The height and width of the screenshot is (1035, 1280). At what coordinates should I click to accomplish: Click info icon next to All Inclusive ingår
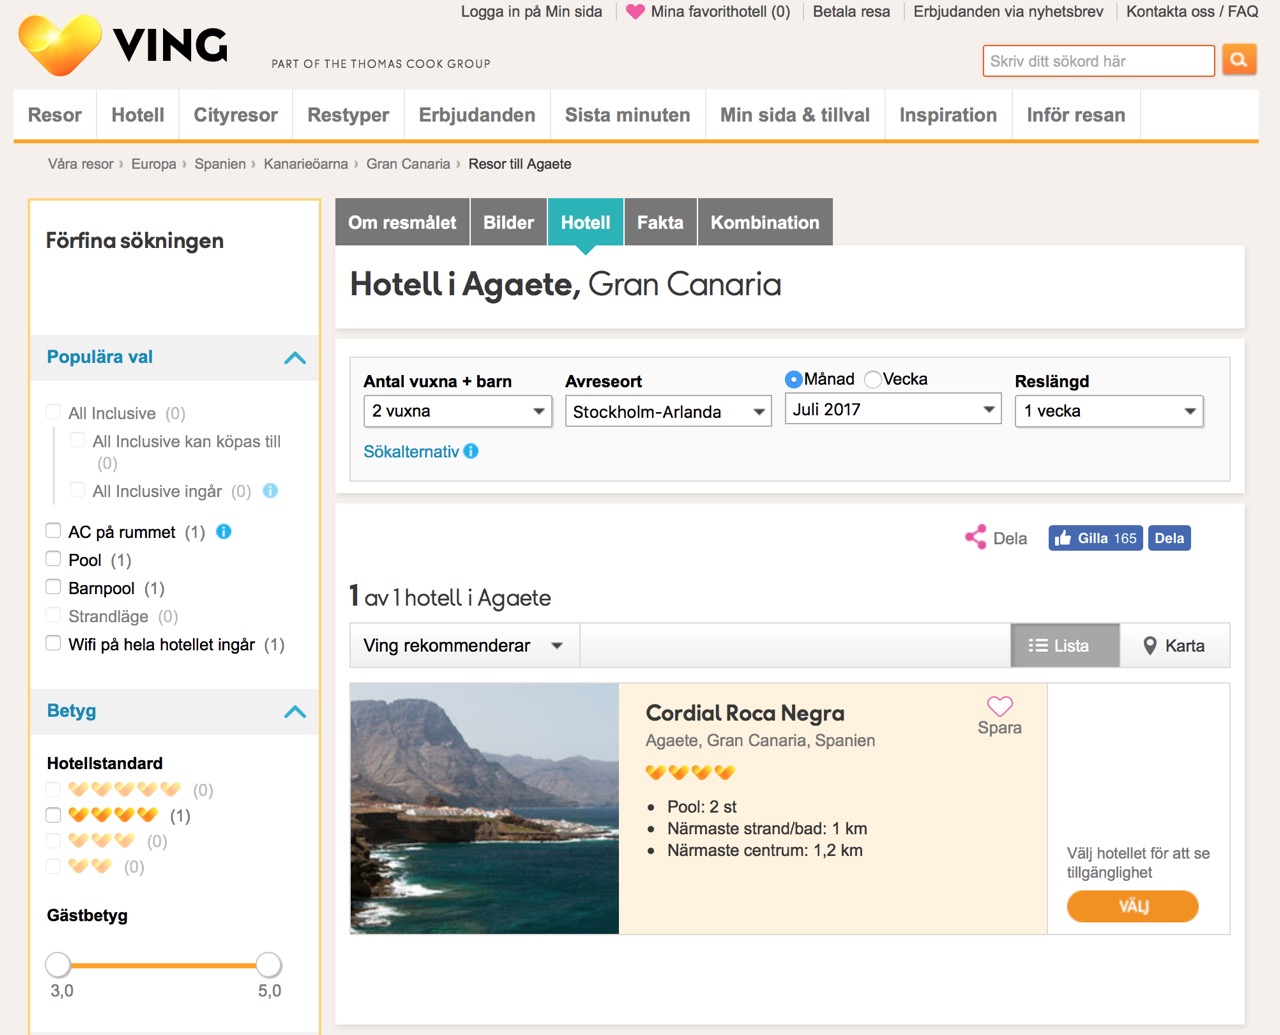pos(270,490)
